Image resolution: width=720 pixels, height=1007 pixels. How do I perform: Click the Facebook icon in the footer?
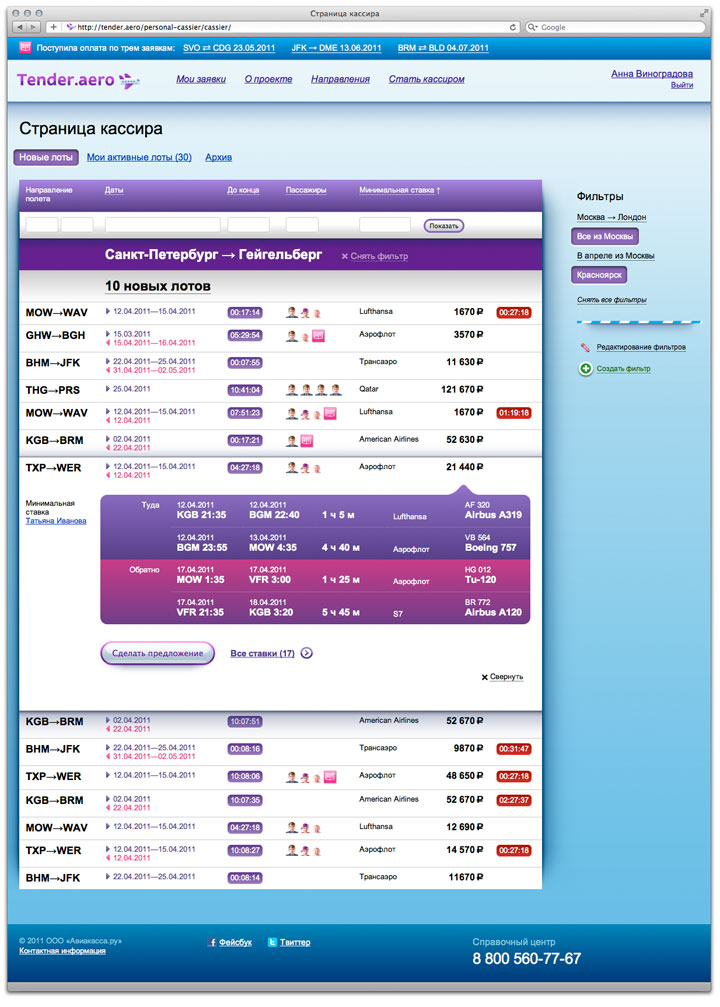click(x=212, y=942)
